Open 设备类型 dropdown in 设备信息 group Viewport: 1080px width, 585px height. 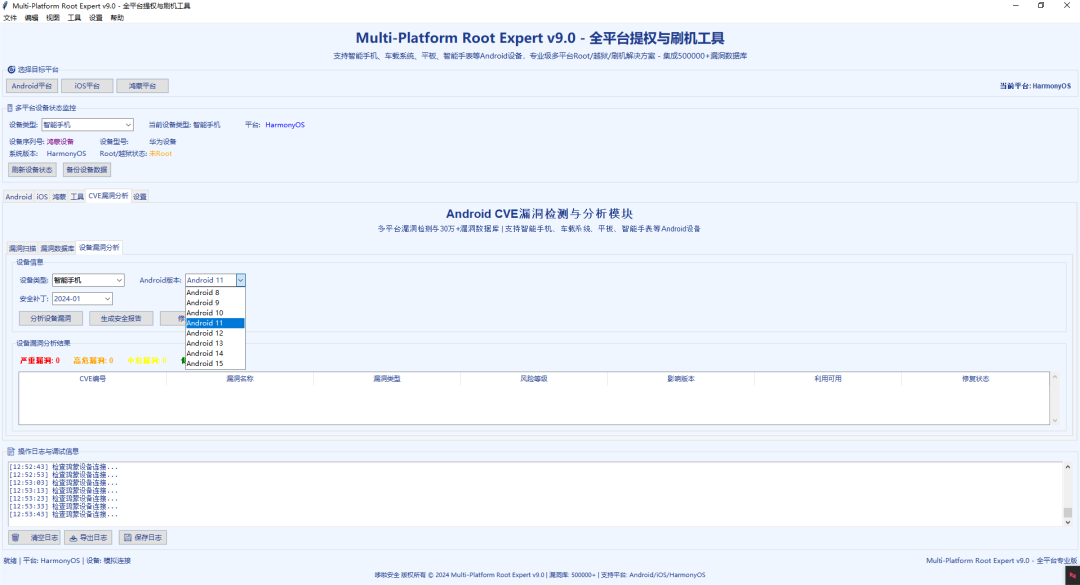click(x=88, y=280)
